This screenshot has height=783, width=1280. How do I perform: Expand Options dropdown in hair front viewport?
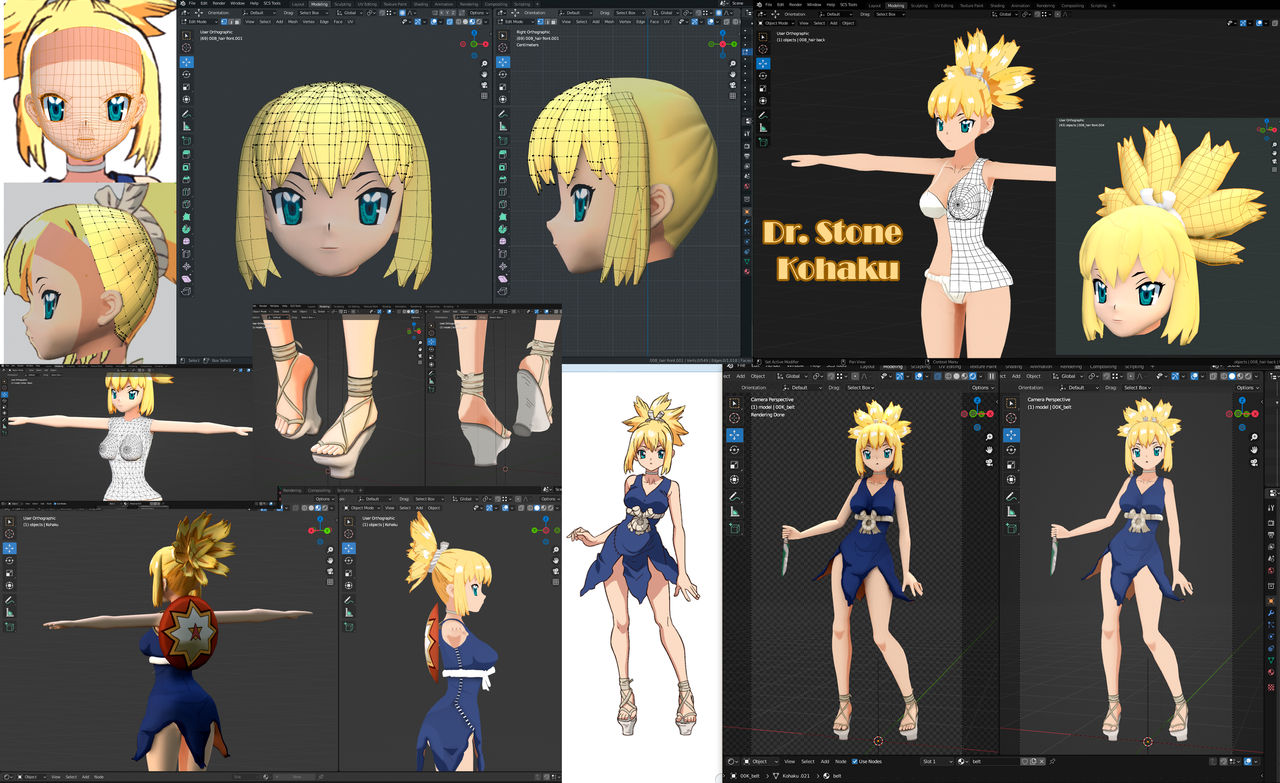479,12
